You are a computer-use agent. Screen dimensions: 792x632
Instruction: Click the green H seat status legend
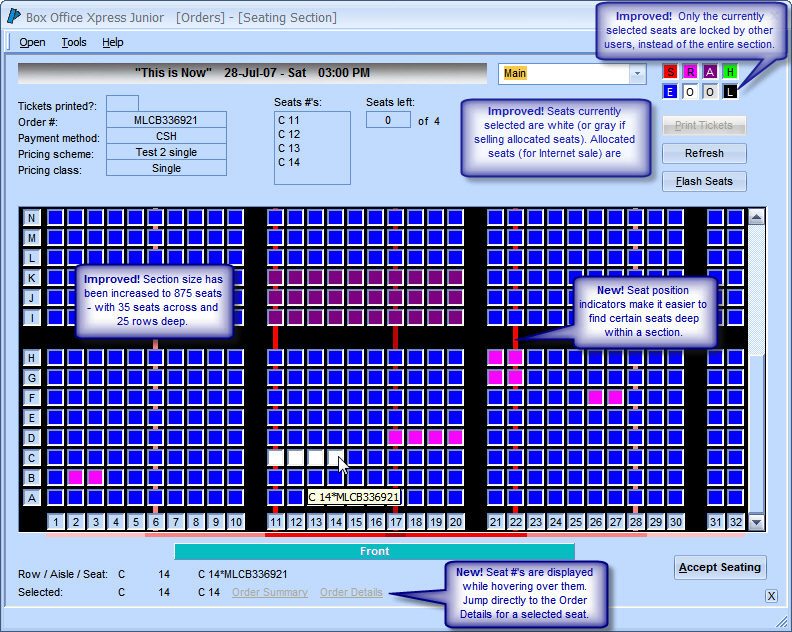(730, 72)
